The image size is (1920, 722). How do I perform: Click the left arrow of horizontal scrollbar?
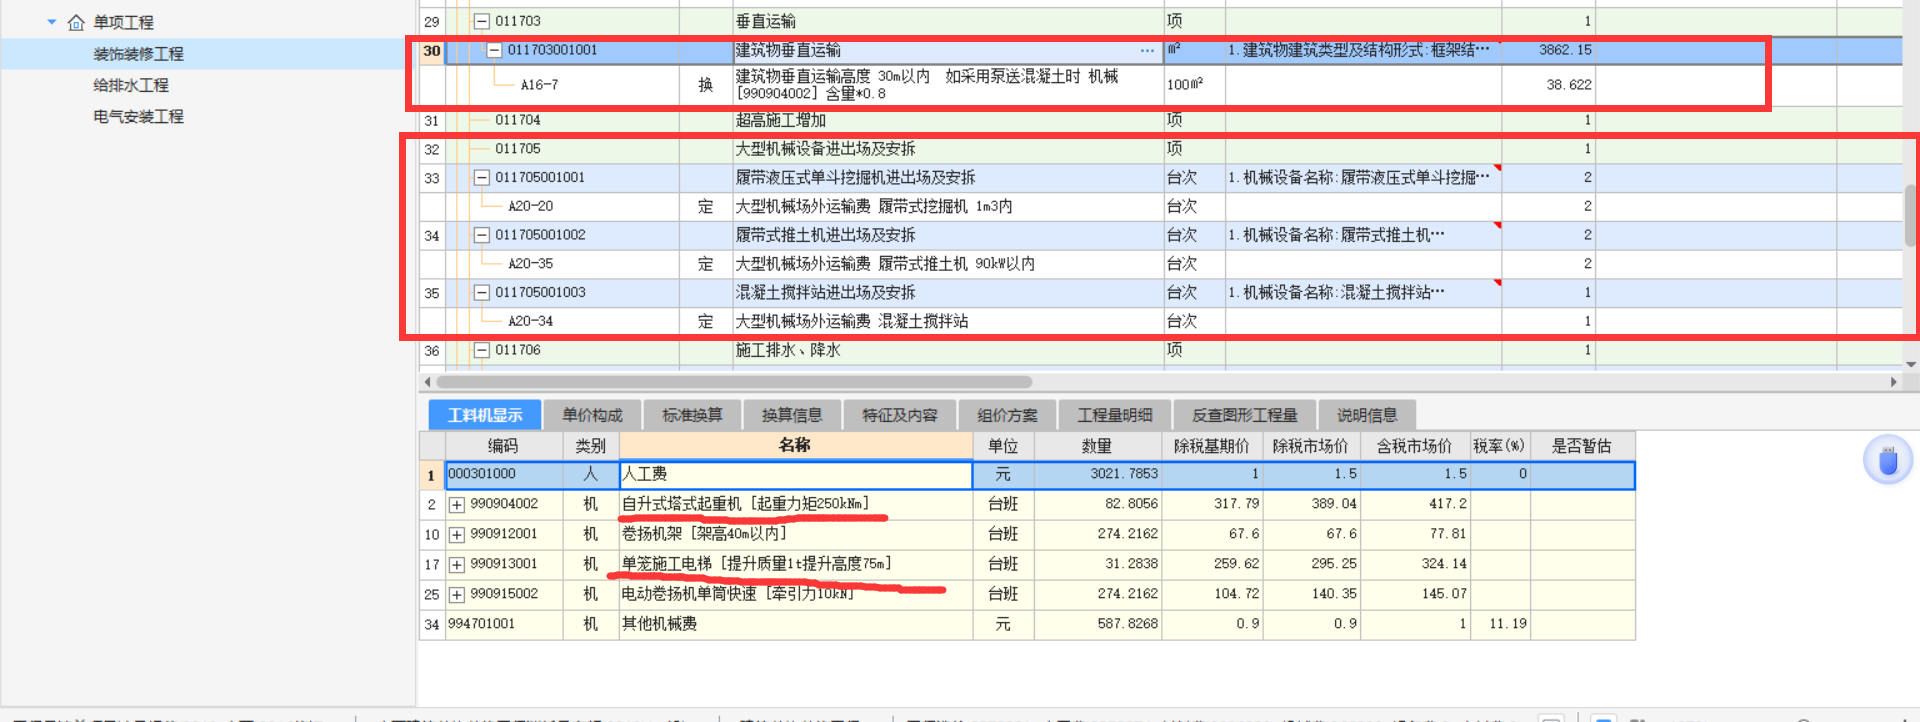coord(428,382)
